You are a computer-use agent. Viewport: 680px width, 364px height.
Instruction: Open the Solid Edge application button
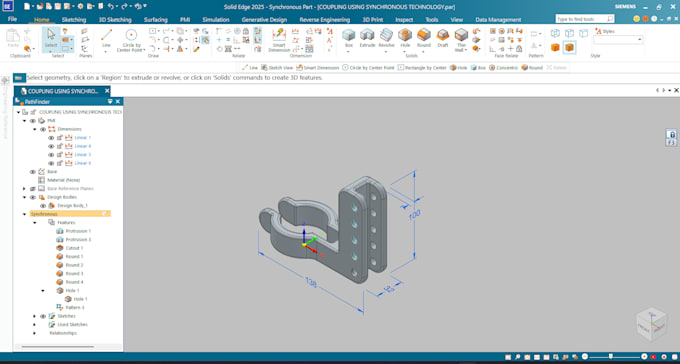pyautogui.click(x=8, y=7)
